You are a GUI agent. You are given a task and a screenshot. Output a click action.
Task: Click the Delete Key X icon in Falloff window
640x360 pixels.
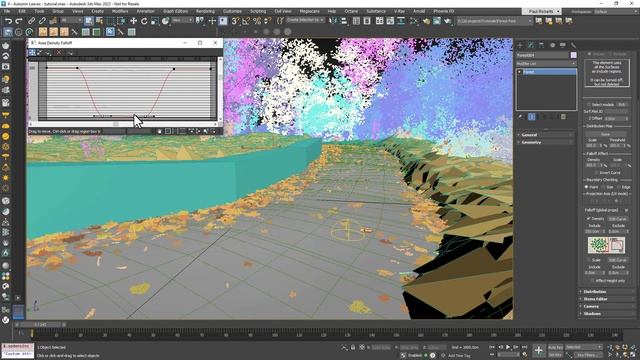(x=59, y=52)
